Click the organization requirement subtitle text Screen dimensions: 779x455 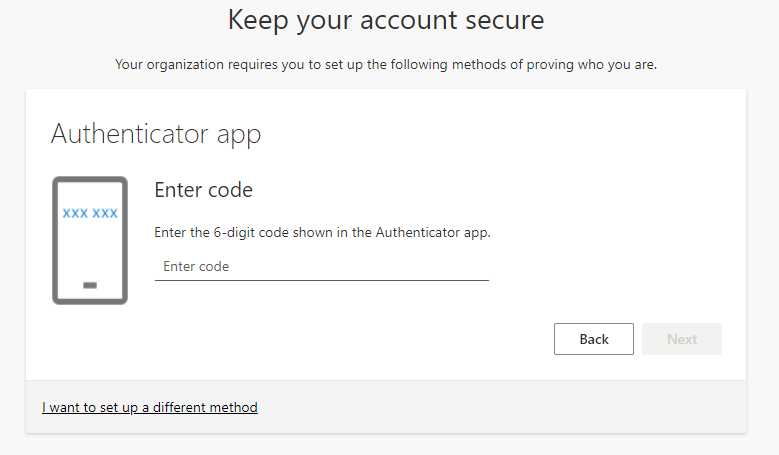tap(386, 65)
